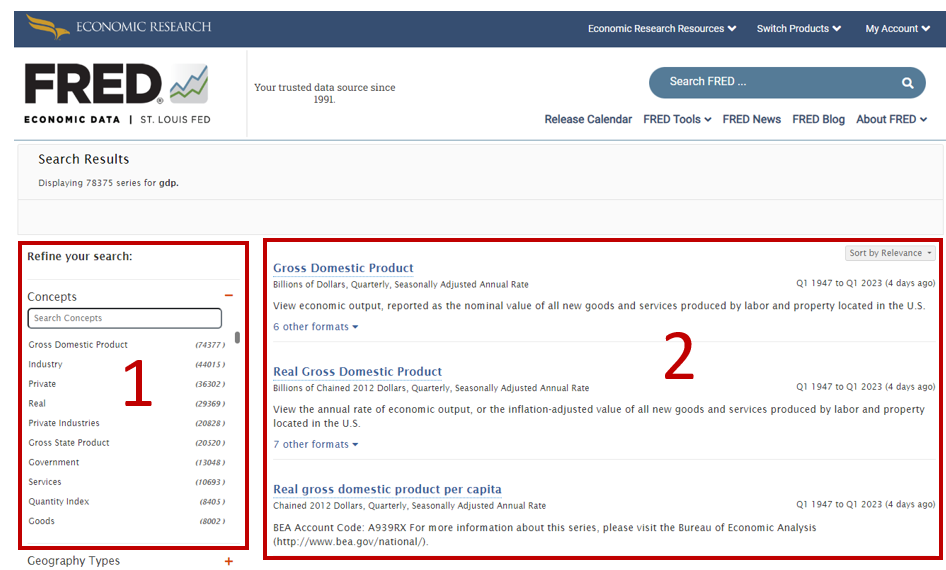The height and width of the screenshot is (570, 946).
Task: Filter by Private Industries concept
Action: 64,423
